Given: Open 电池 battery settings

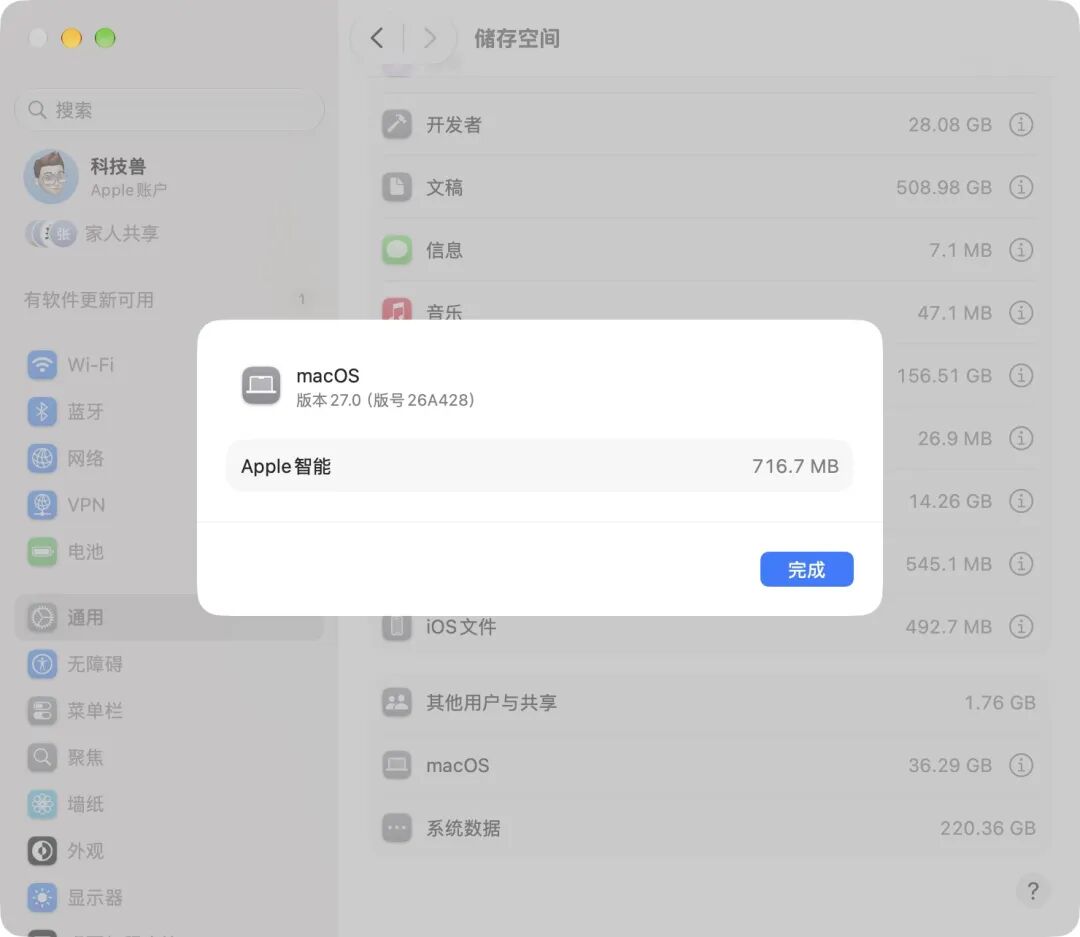Looking at the screenshot, I should coord(66,552).
